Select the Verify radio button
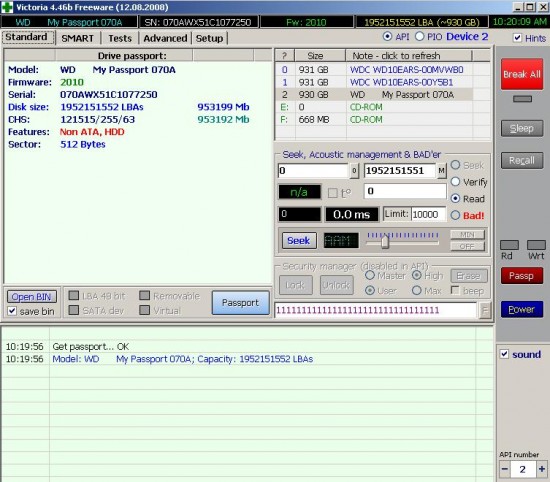 point(455,182)
